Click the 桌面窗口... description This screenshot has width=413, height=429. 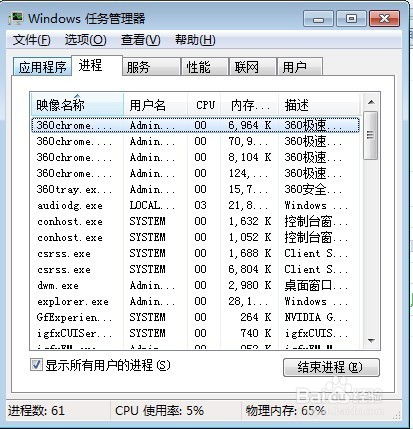tap(316, 285)
